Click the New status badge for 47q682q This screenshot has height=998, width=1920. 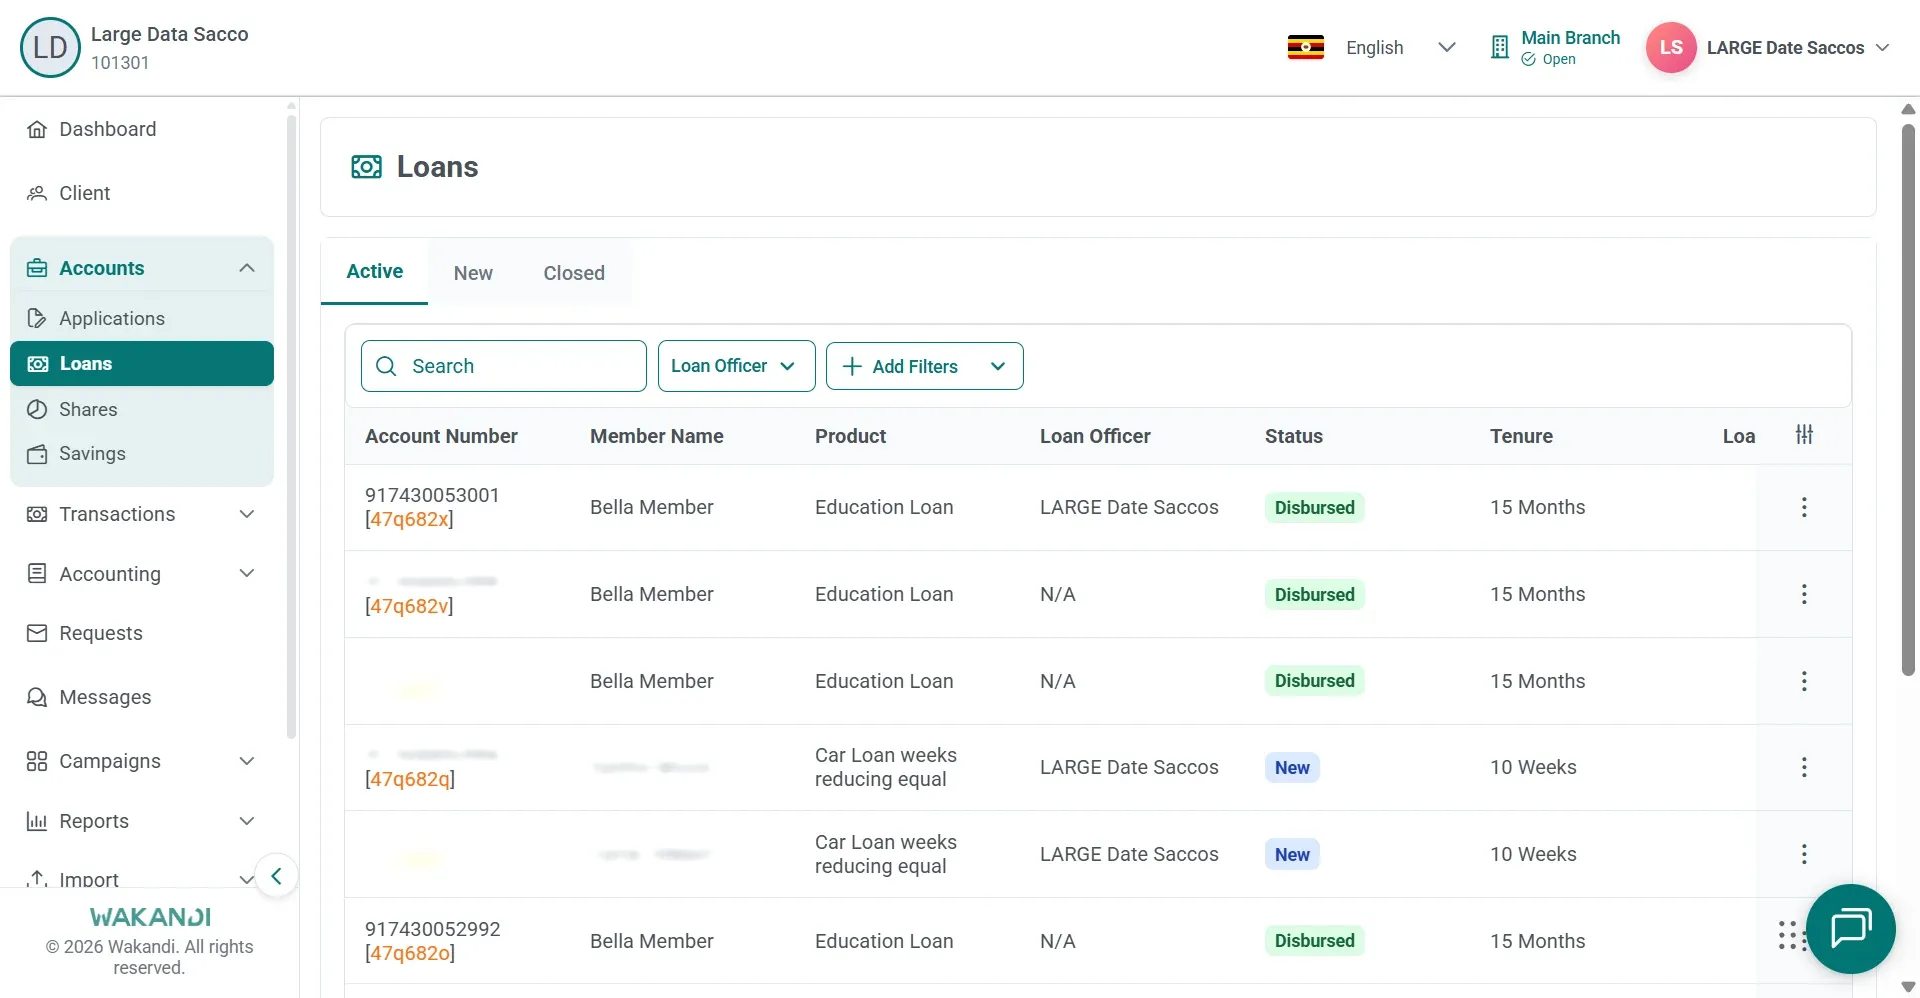[1292, 768]
